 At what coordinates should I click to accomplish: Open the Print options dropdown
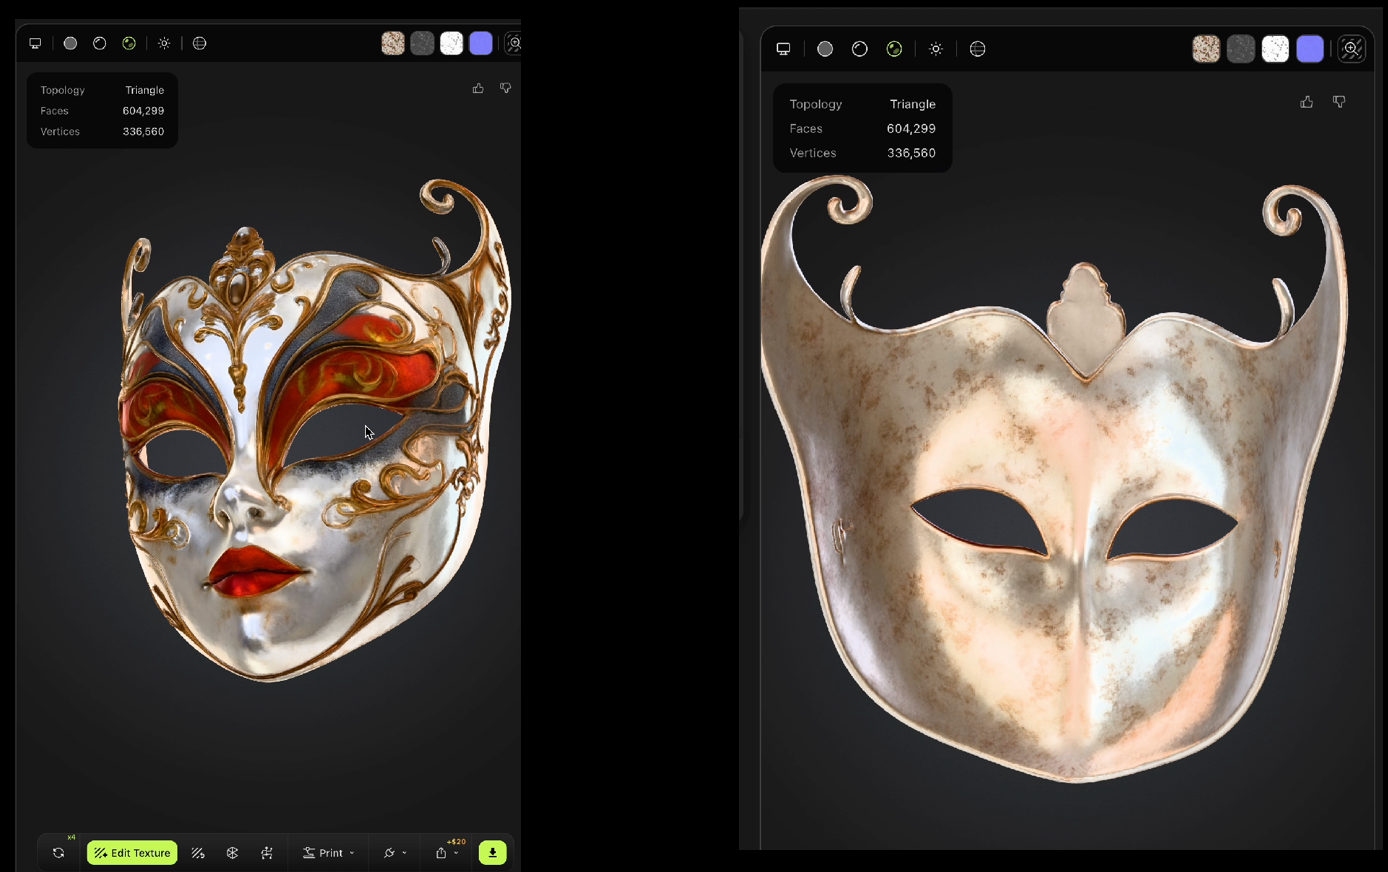point(329,853)
